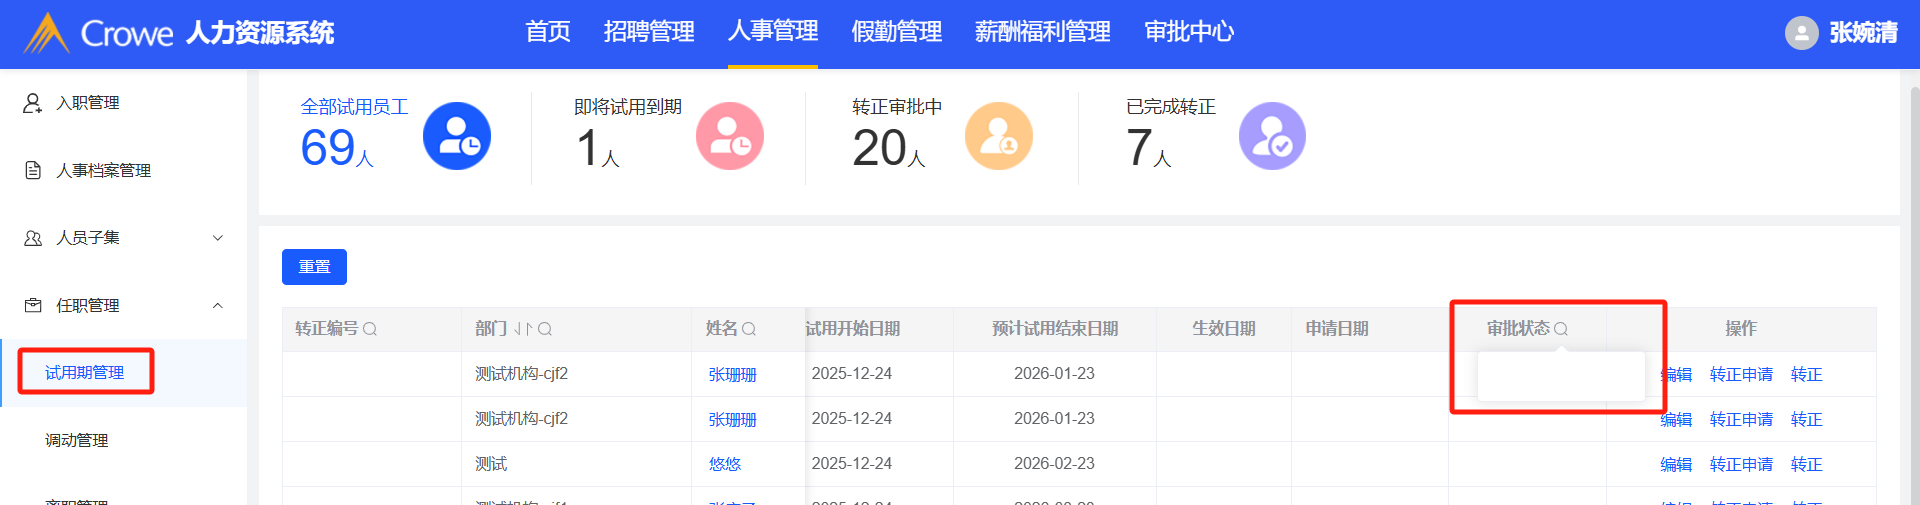Click the 试用开始日期 column header
Viewport: 1920px width, 505px height.
pos(853,329)
